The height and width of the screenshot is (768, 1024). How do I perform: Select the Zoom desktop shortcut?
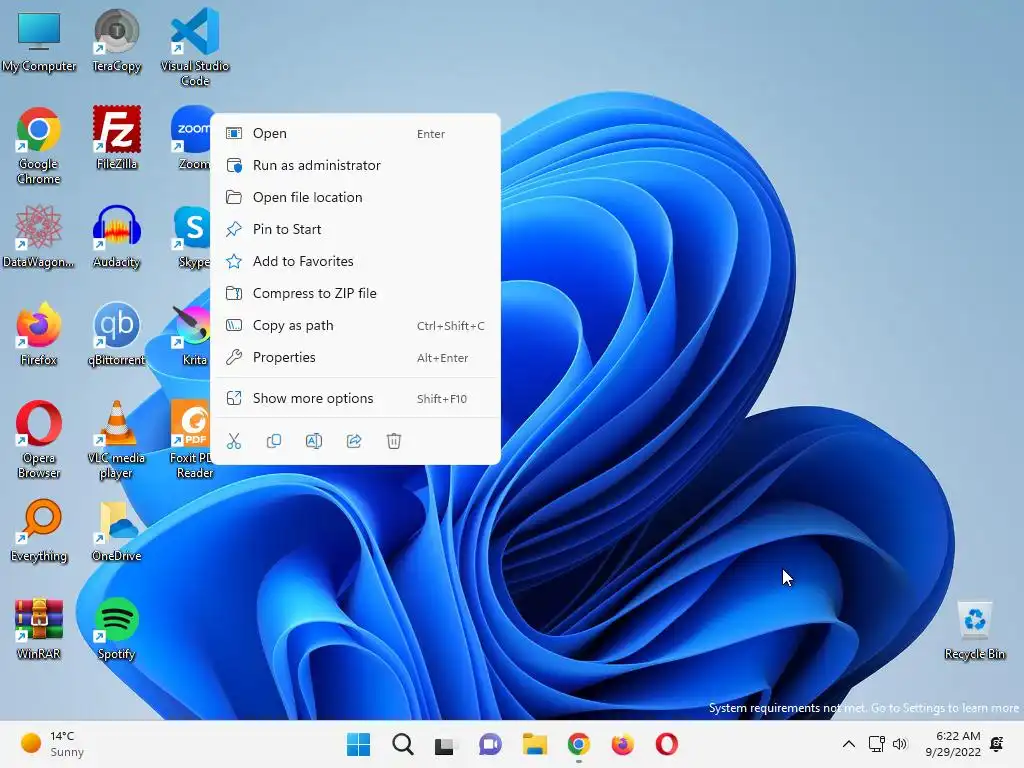point(193,138)
